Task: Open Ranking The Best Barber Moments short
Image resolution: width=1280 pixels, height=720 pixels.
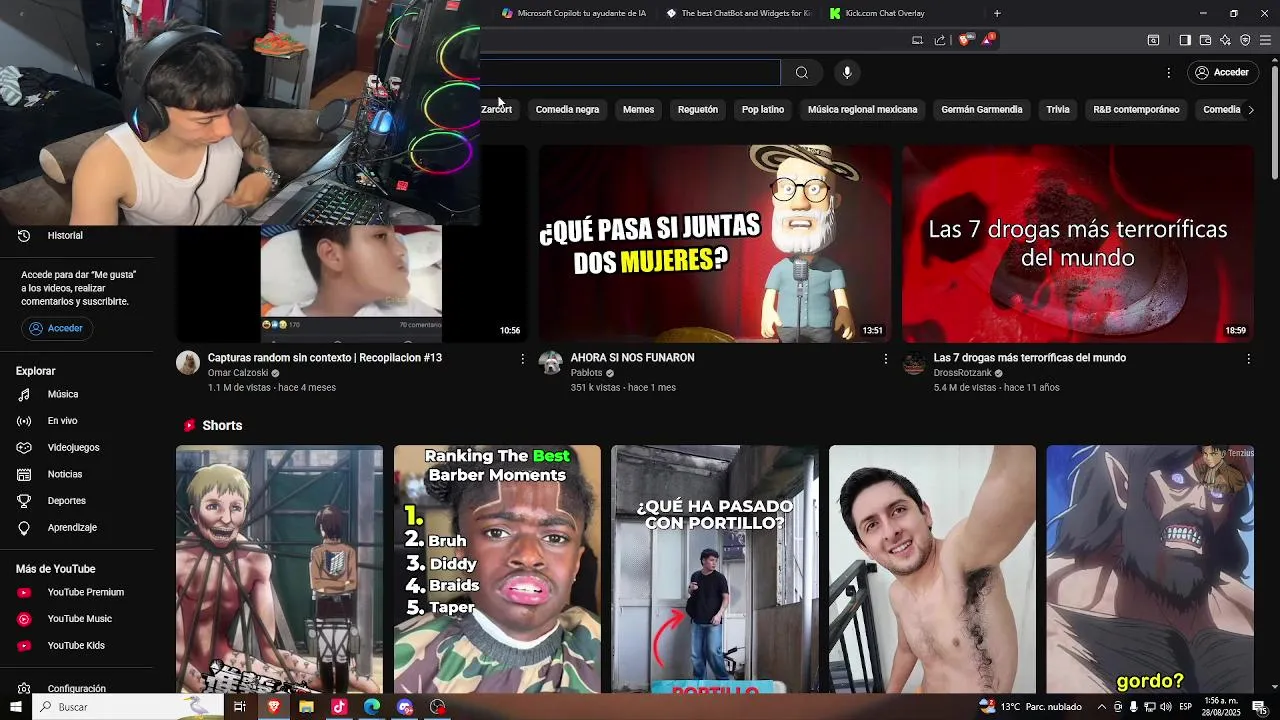Action: point(497,569)
